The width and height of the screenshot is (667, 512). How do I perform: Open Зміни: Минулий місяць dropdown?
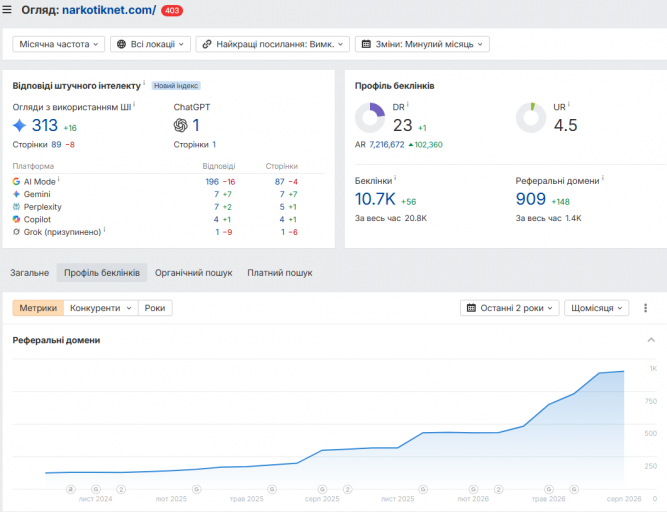422,44
